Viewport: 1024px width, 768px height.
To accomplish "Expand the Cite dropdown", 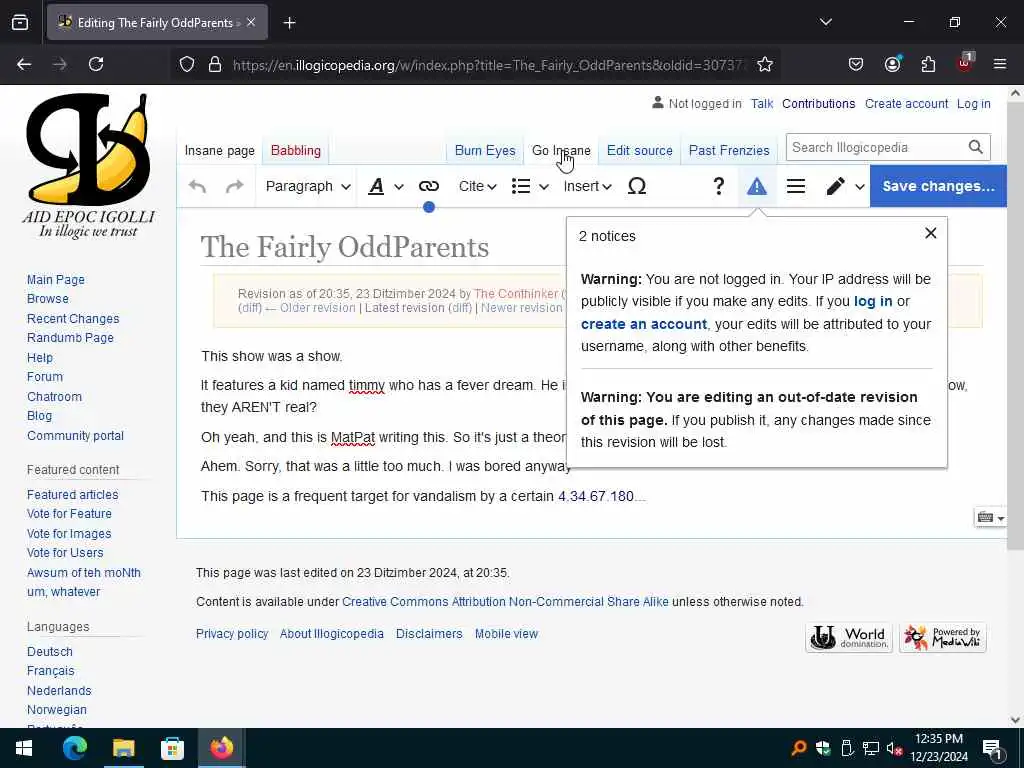I will click(477, 187).
